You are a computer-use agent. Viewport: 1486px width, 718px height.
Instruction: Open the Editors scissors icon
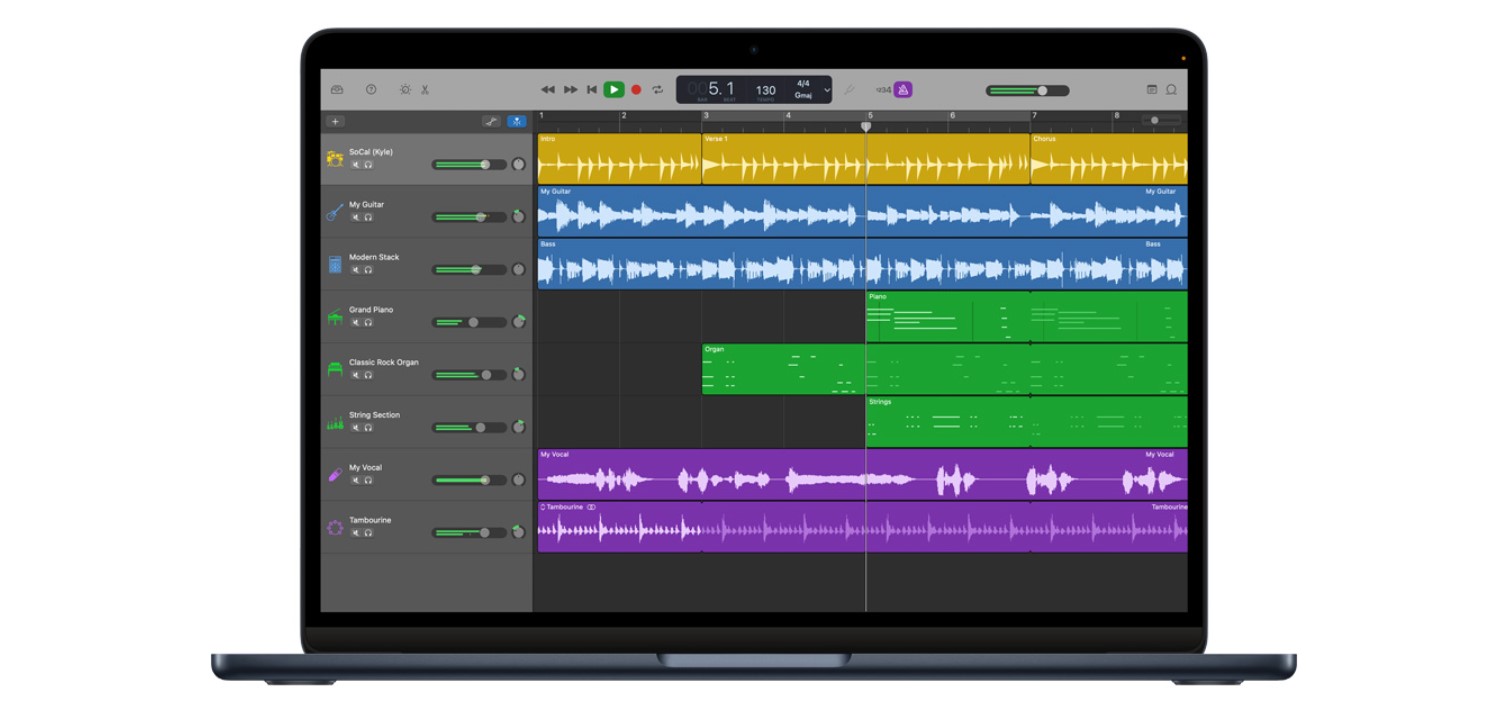tap(425, 90)
